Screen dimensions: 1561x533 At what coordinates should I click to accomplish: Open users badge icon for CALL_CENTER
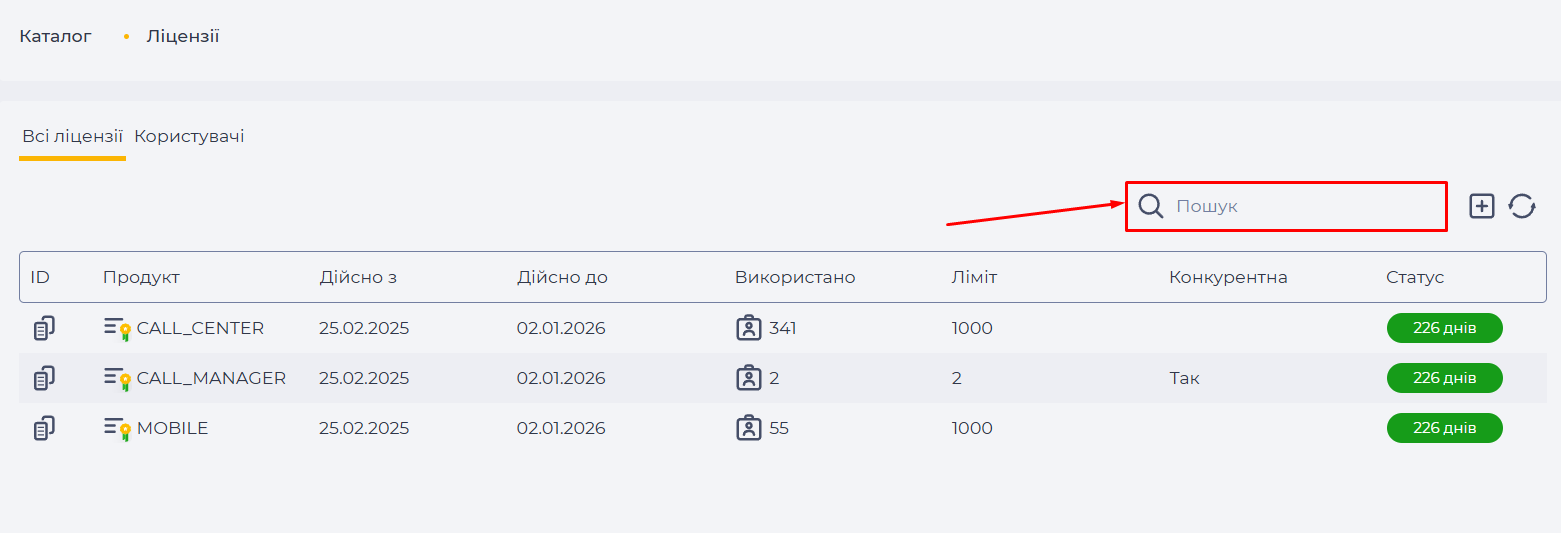[x=749, y=328]
